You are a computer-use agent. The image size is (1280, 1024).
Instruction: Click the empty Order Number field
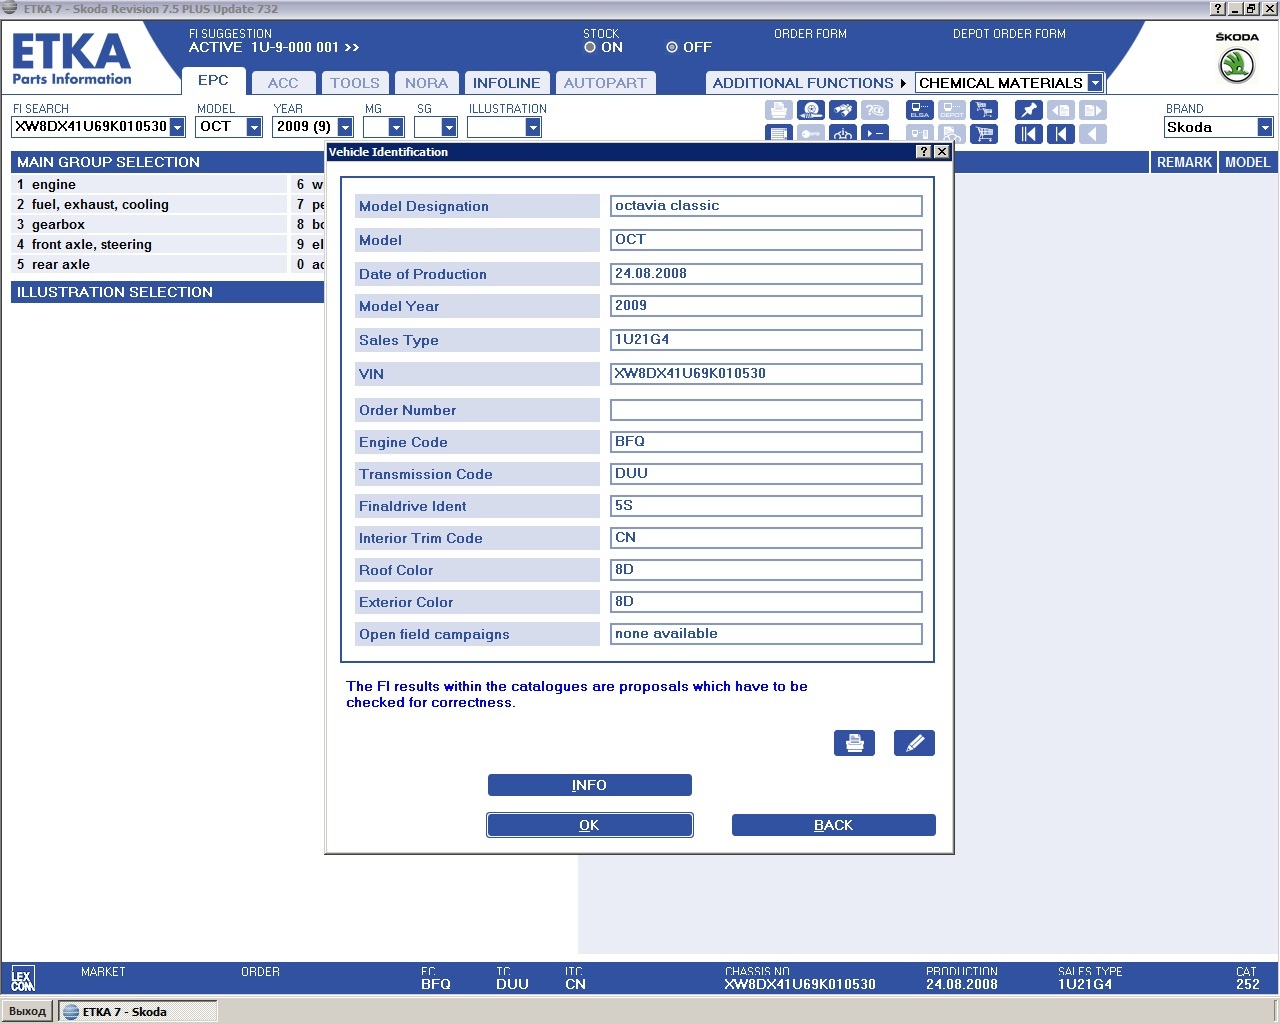pyautogui.click(x=766, y=410)
